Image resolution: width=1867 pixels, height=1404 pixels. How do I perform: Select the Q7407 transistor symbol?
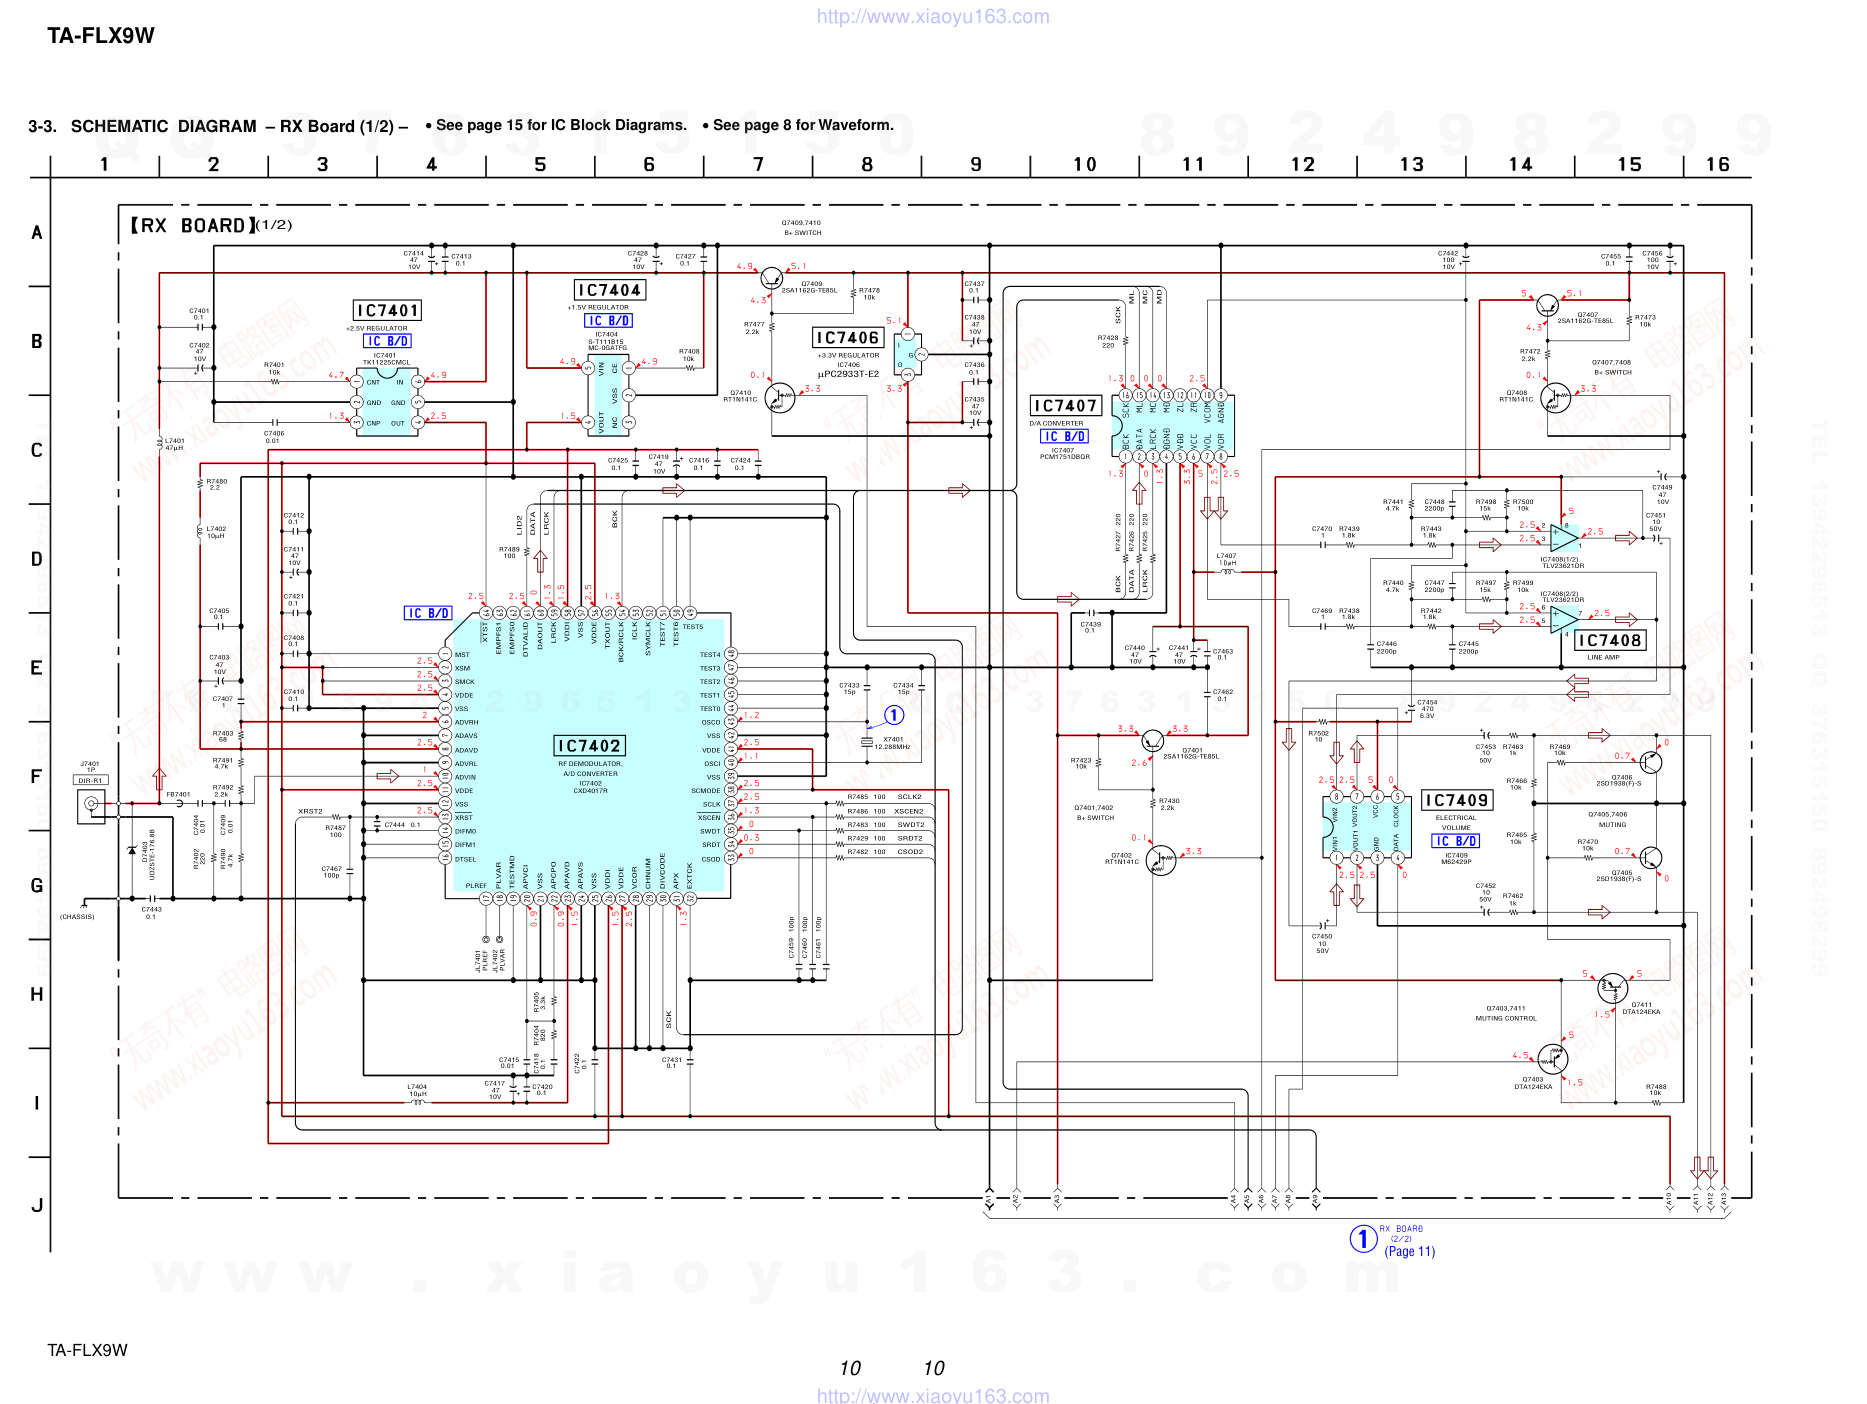pos(1547,306)
